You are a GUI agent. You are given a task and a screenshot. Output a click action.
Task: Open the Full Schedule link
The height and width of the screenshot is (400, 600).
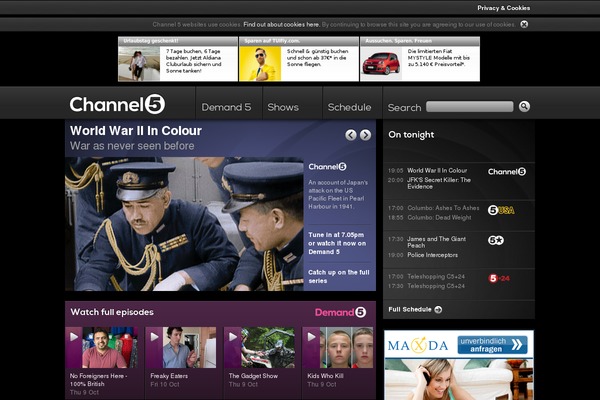[x=410, y=309]
